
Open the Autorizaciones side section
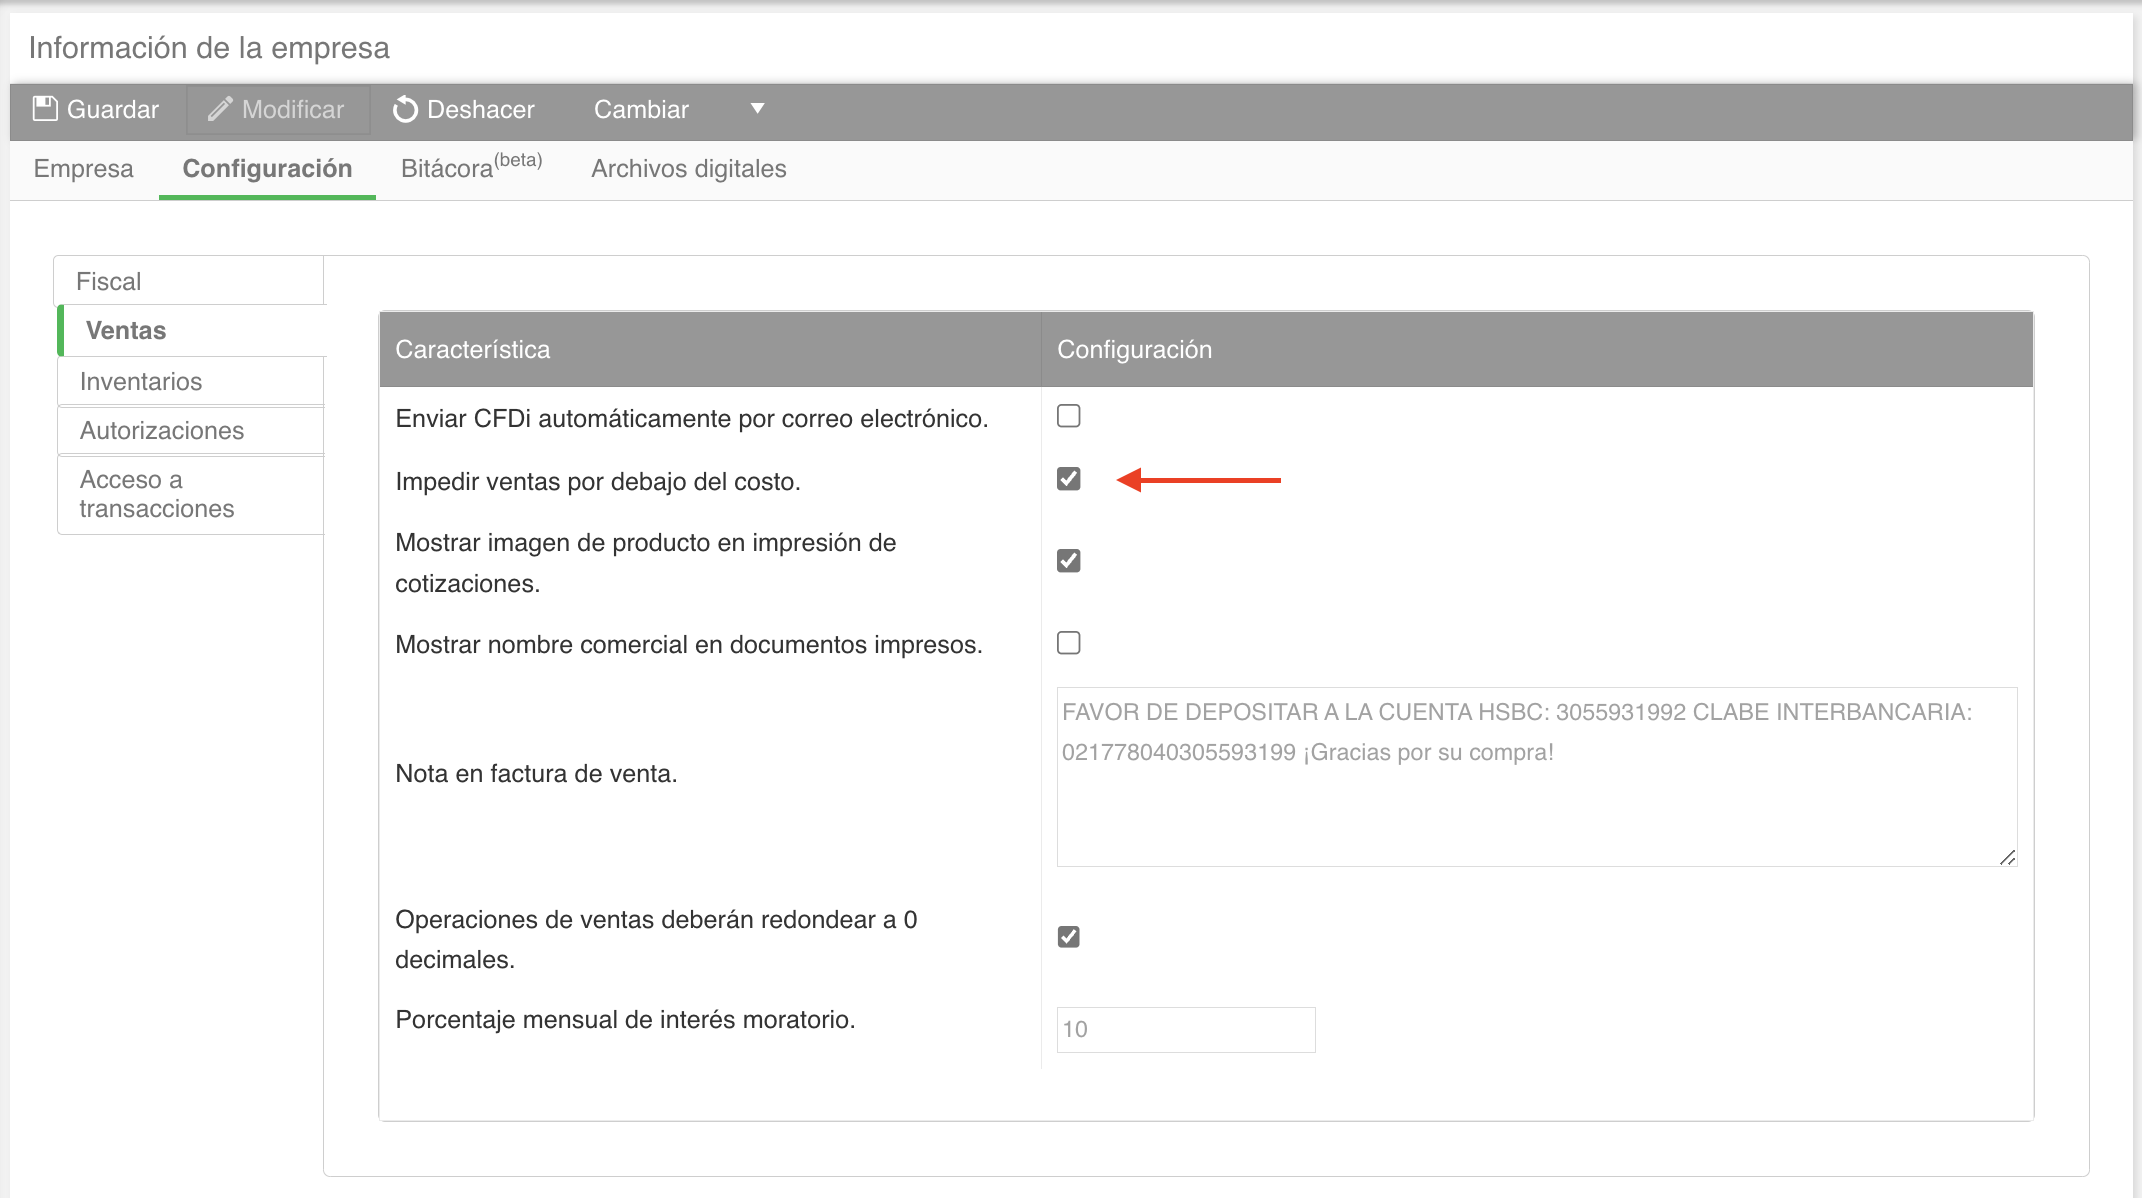point(190,430)
